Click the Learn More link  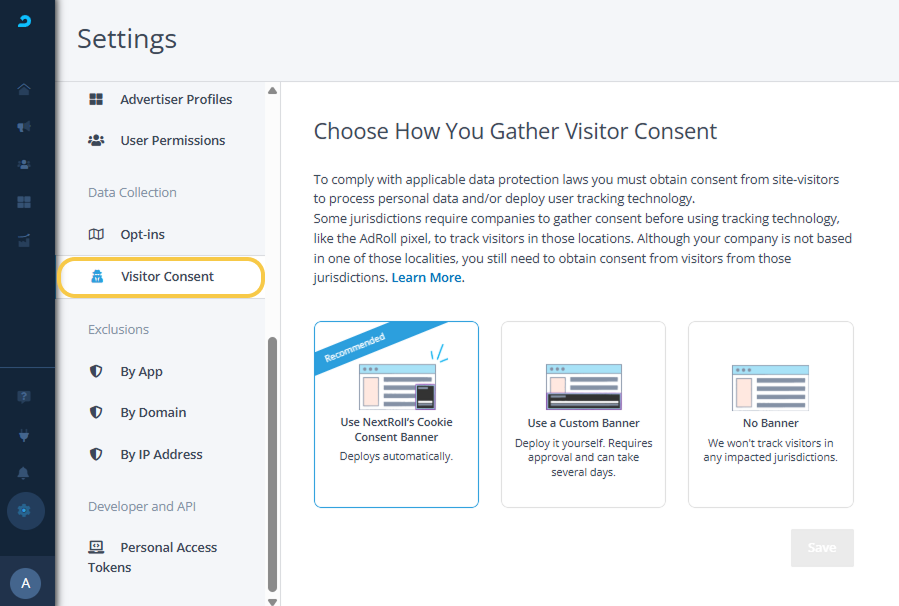(x=427, y=277)
